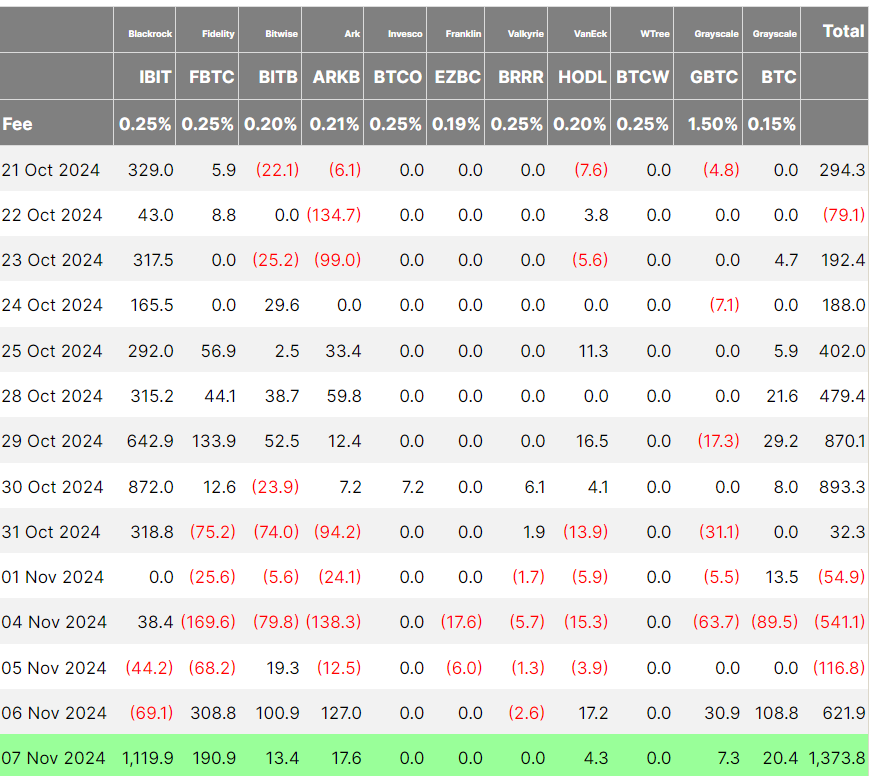Select the 642.9 IBIT value
The image size is (869, 776).
tap(150, 441)
